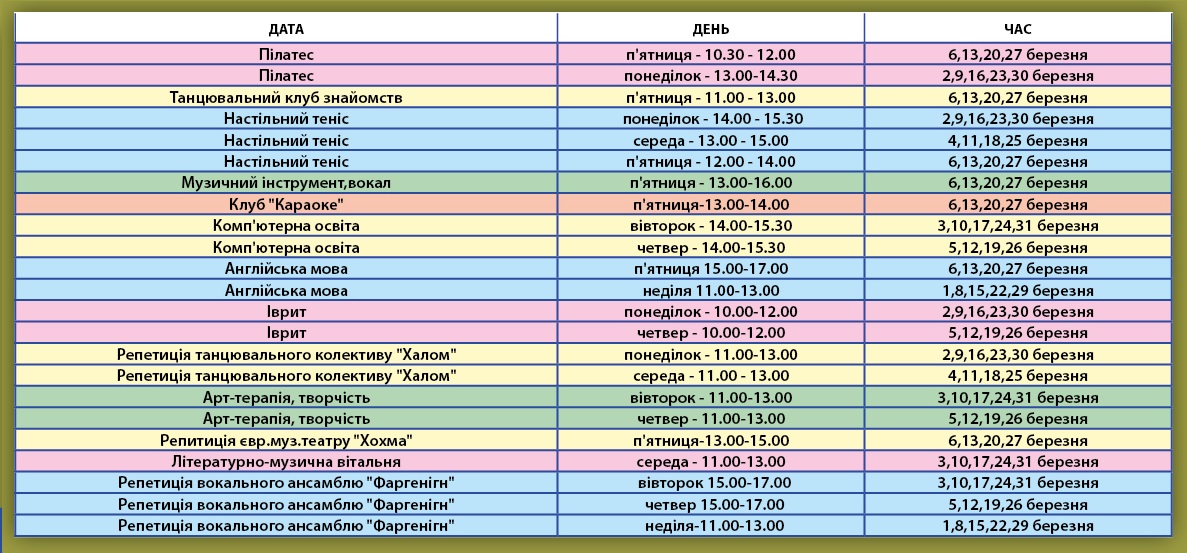
Task: Click the Музичний інструмент,вокал row title
Action: [286, 183]
